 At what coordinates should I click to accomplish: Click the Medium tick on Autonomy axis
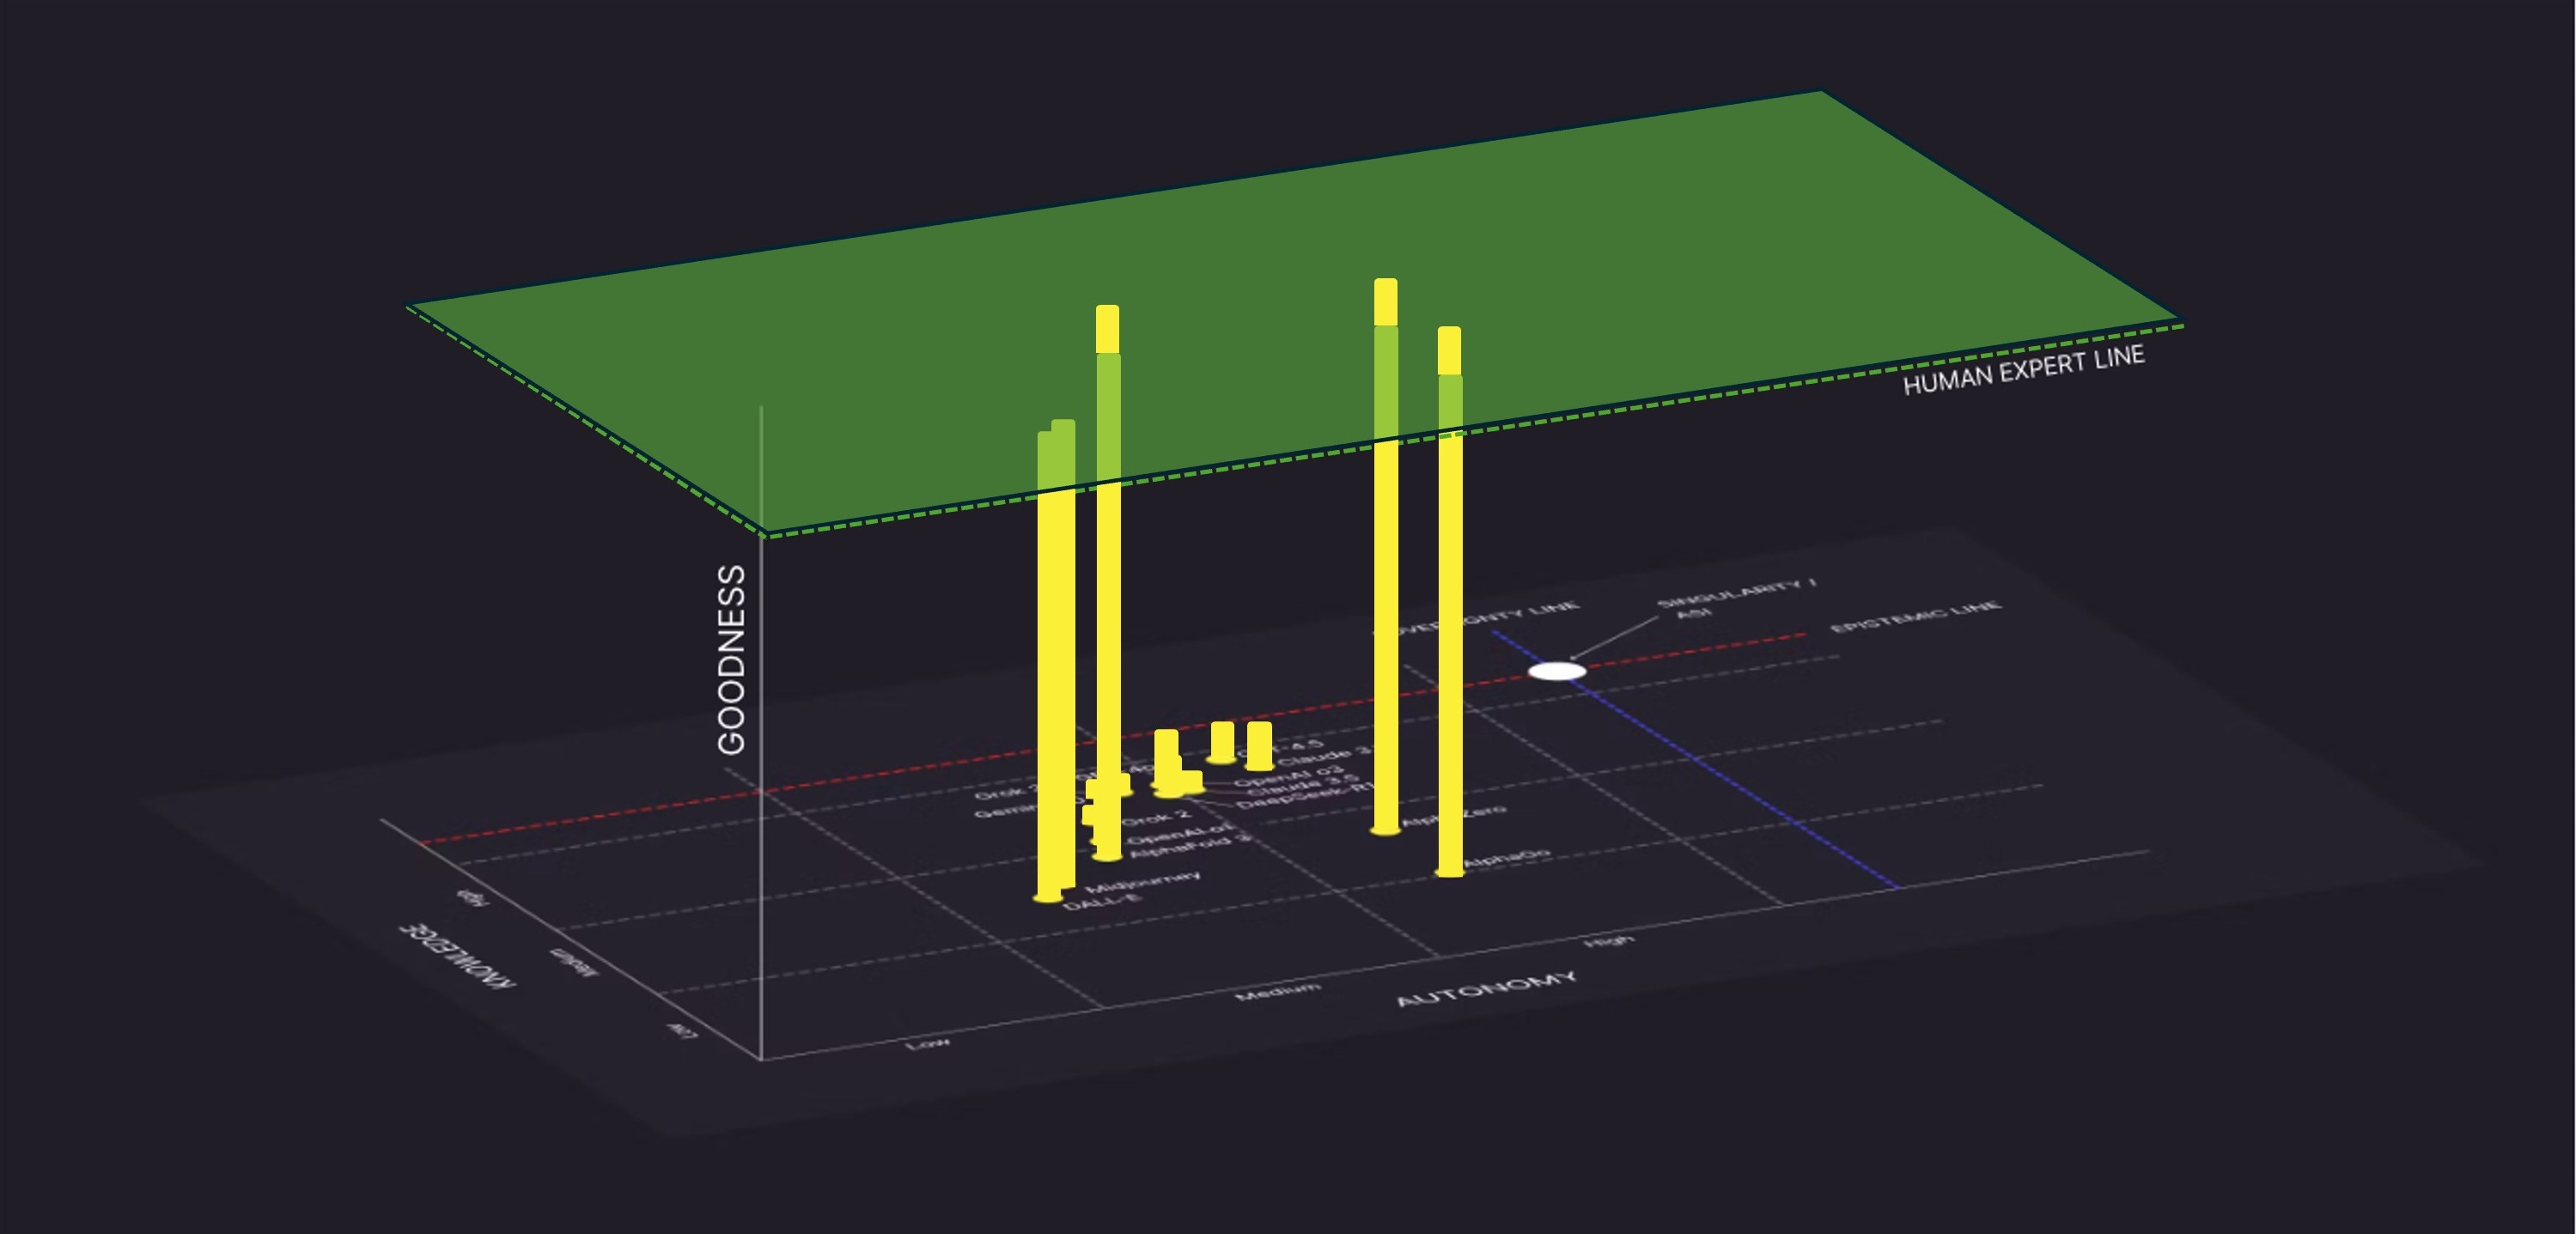1277,991
